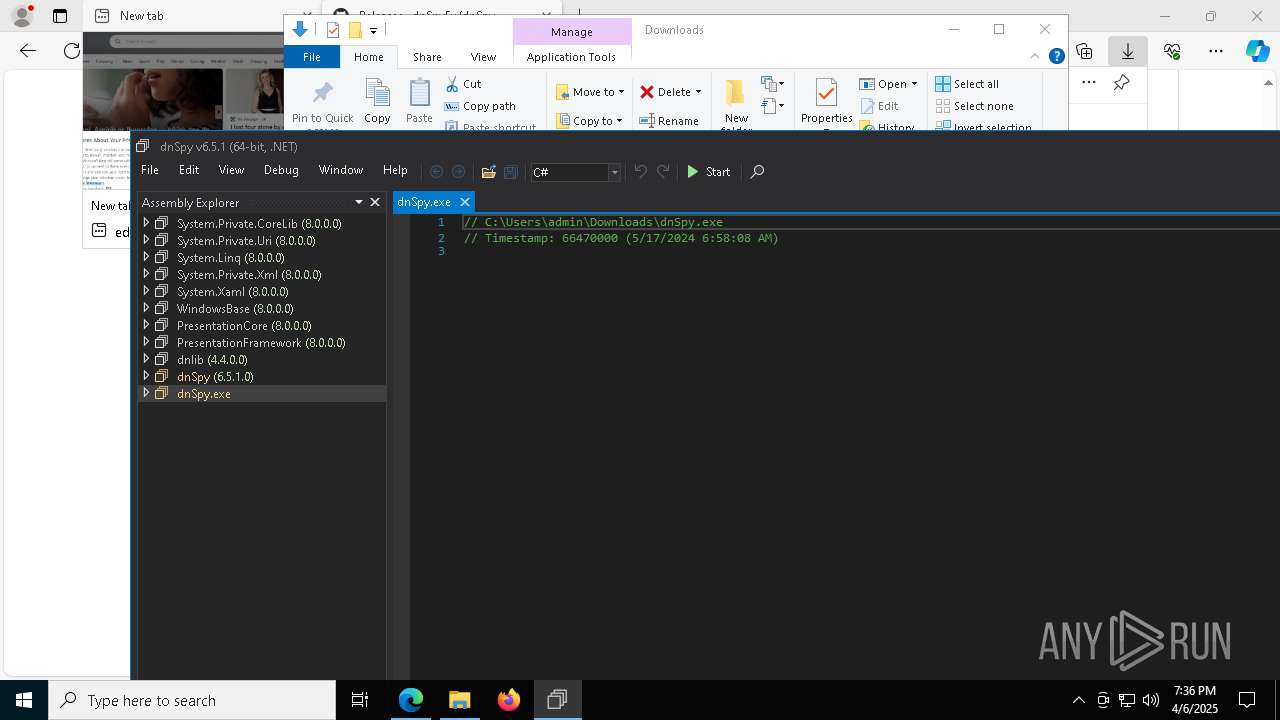Close the Assembly Explorer panel

tap(375, 202)
